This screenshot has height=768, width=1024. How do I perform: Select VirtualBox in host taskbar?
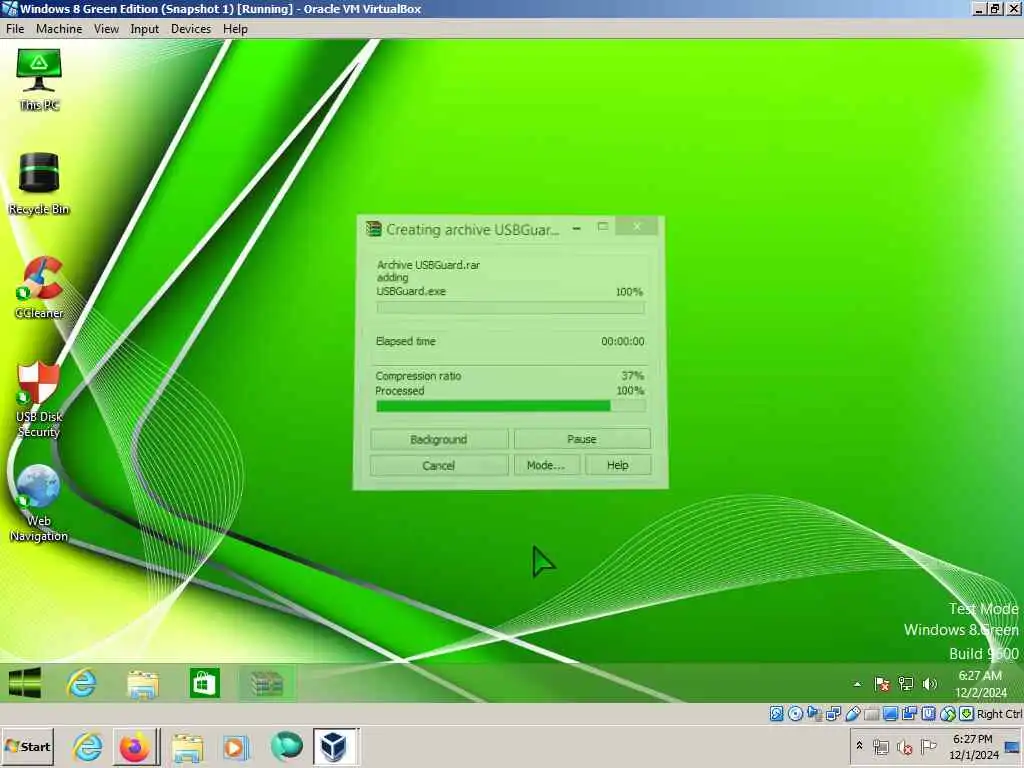point(334,746)
